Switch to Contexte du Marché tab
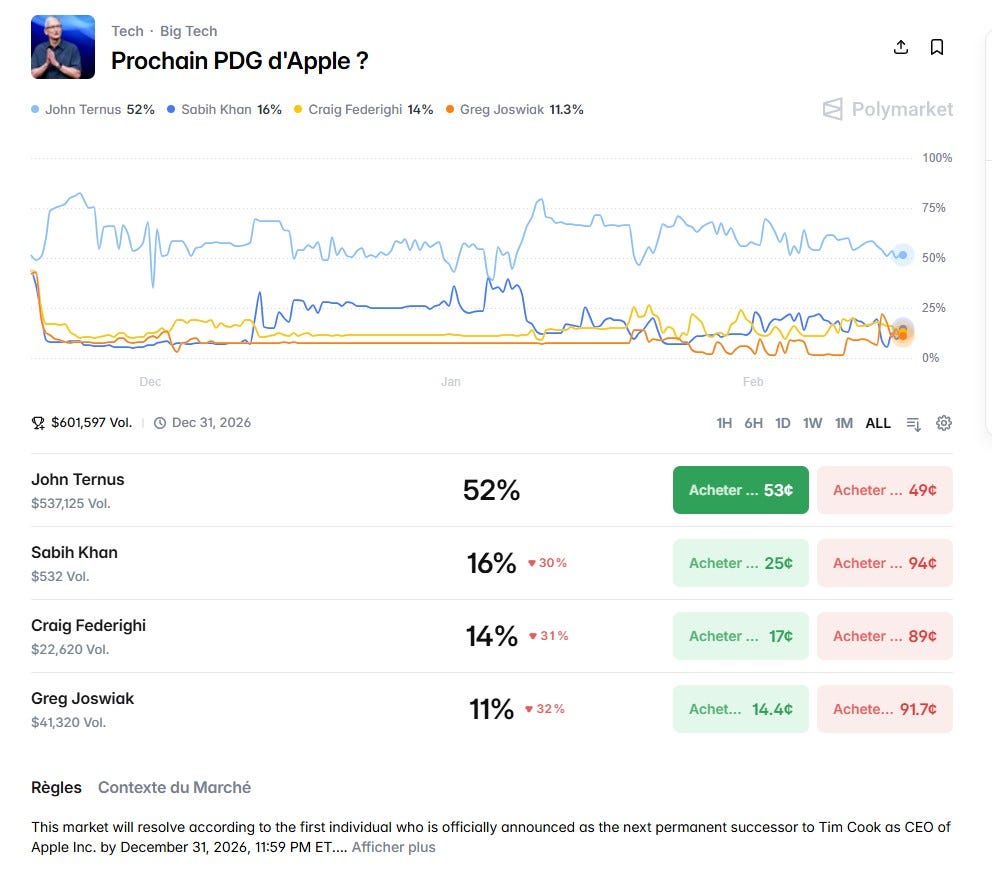The height and width of the screenshot is (878, 992). (x=175, y=788)
